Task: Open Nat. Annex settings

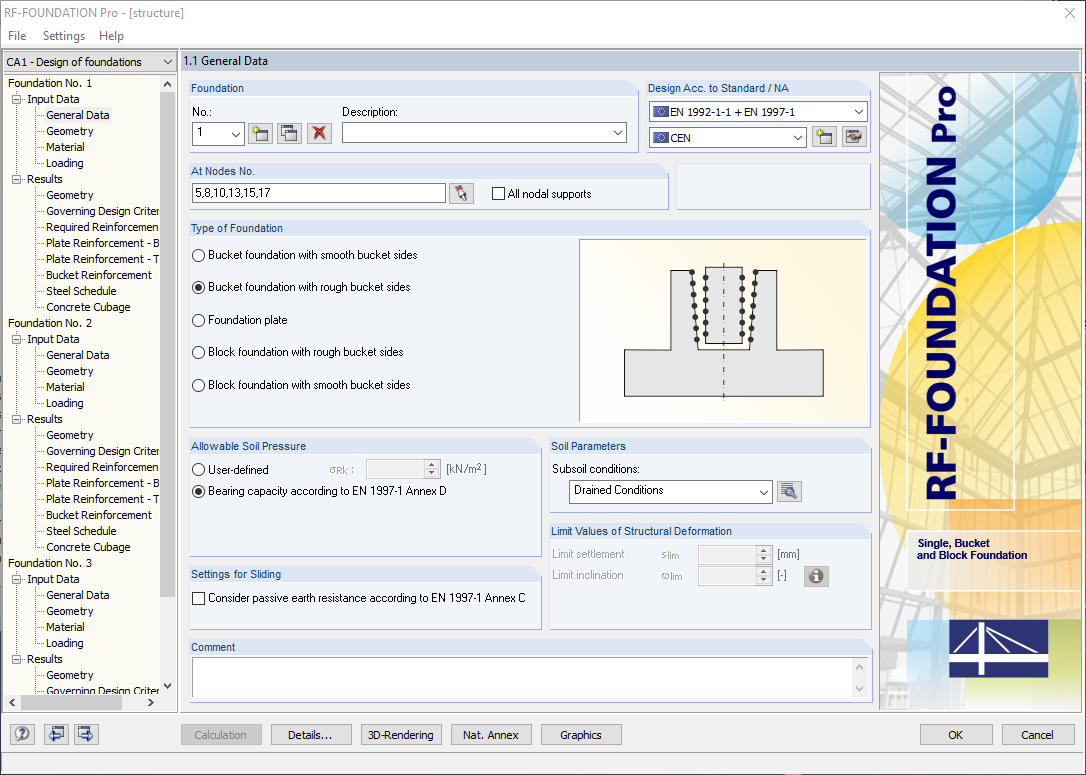Action: (x=491, y=735)
